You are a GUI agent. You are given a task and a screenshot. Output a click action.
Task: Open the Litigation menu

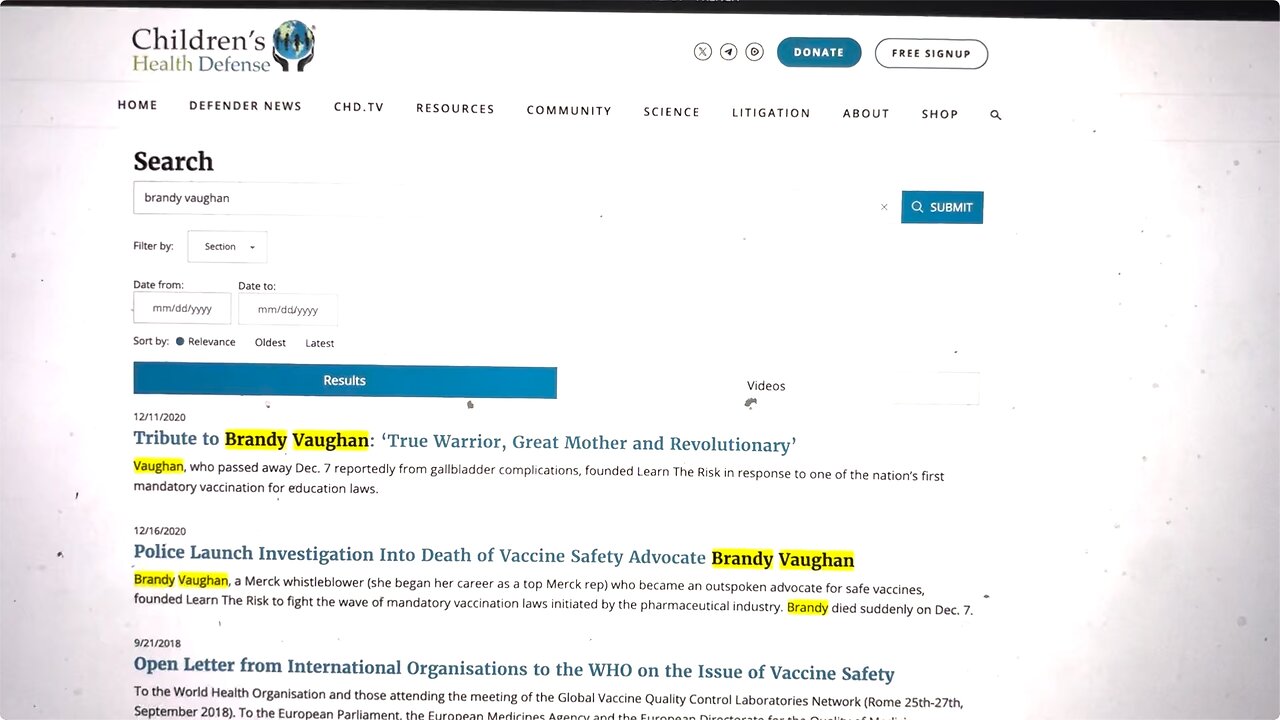point(771,113)
